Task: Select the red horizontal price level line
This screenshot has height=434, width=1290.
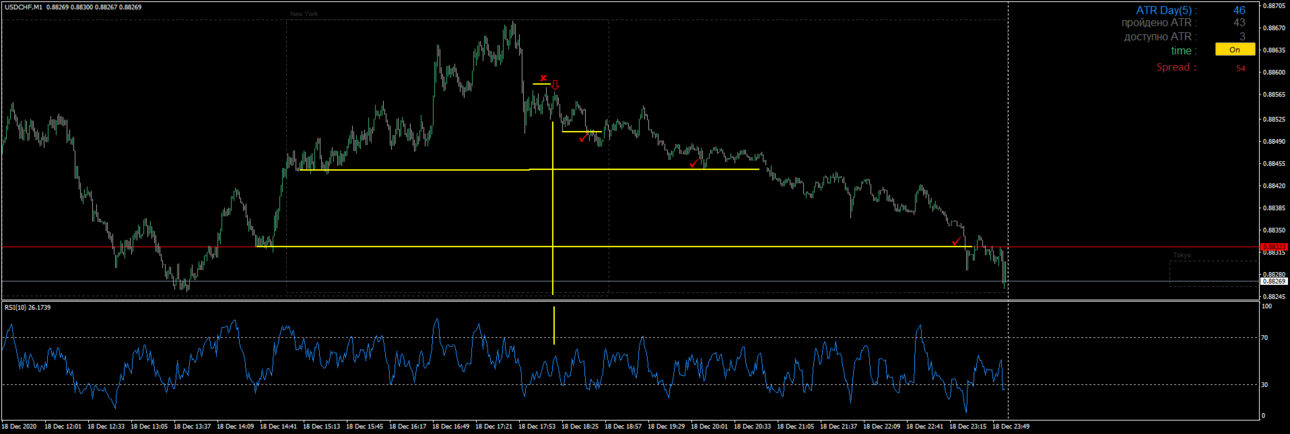Action: coord(628,246)
